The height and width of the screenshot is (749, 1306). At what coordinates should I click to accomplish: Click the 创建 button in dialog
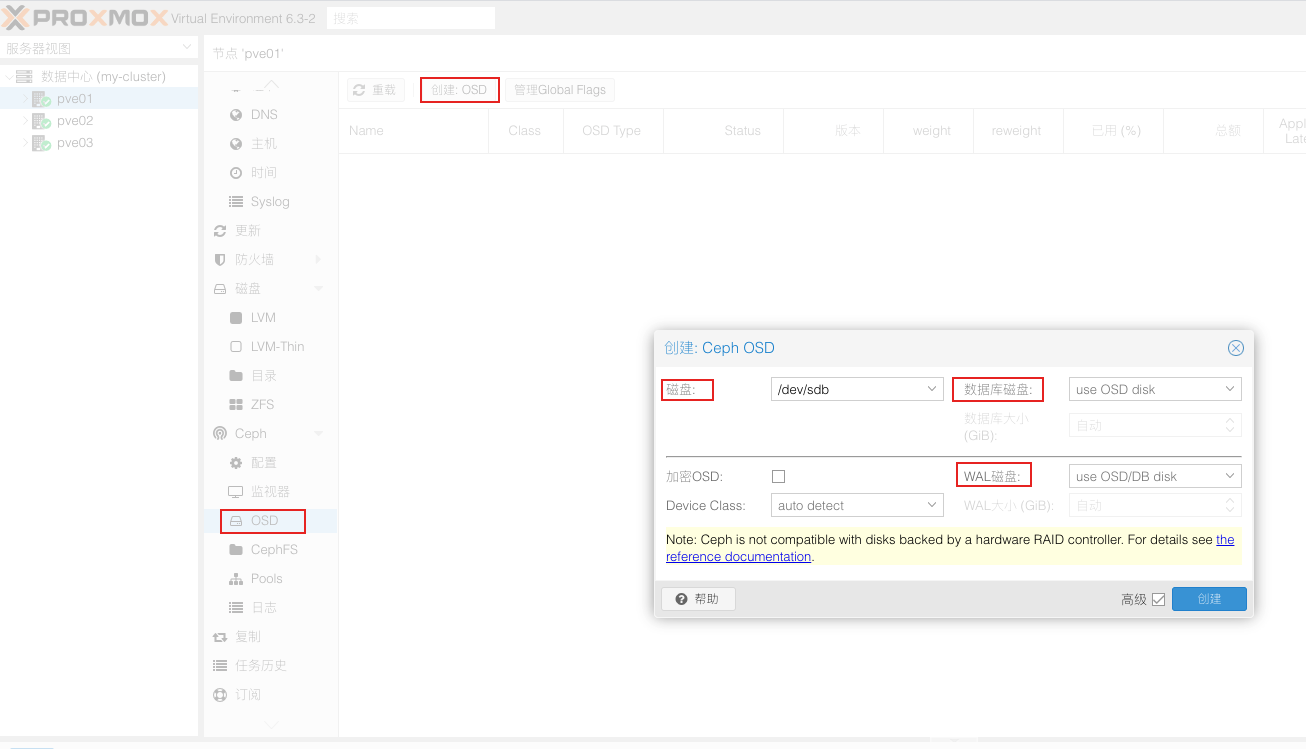[x=1210, y=599]
